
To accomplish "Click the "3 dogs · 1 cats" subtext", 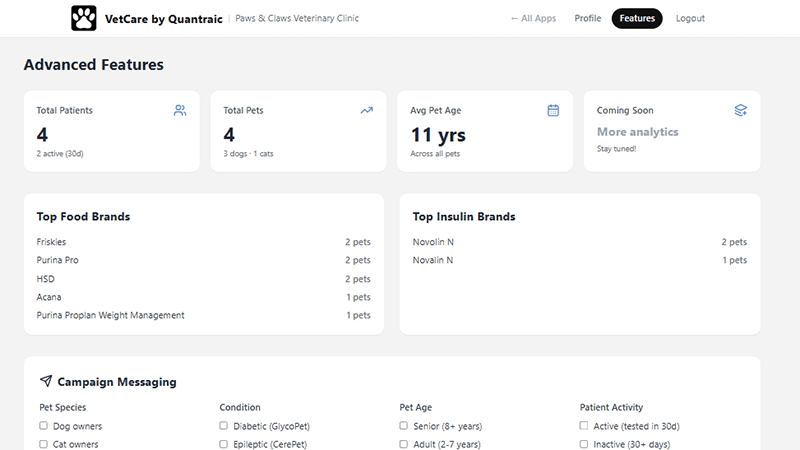I will click(x=248, y=154).
